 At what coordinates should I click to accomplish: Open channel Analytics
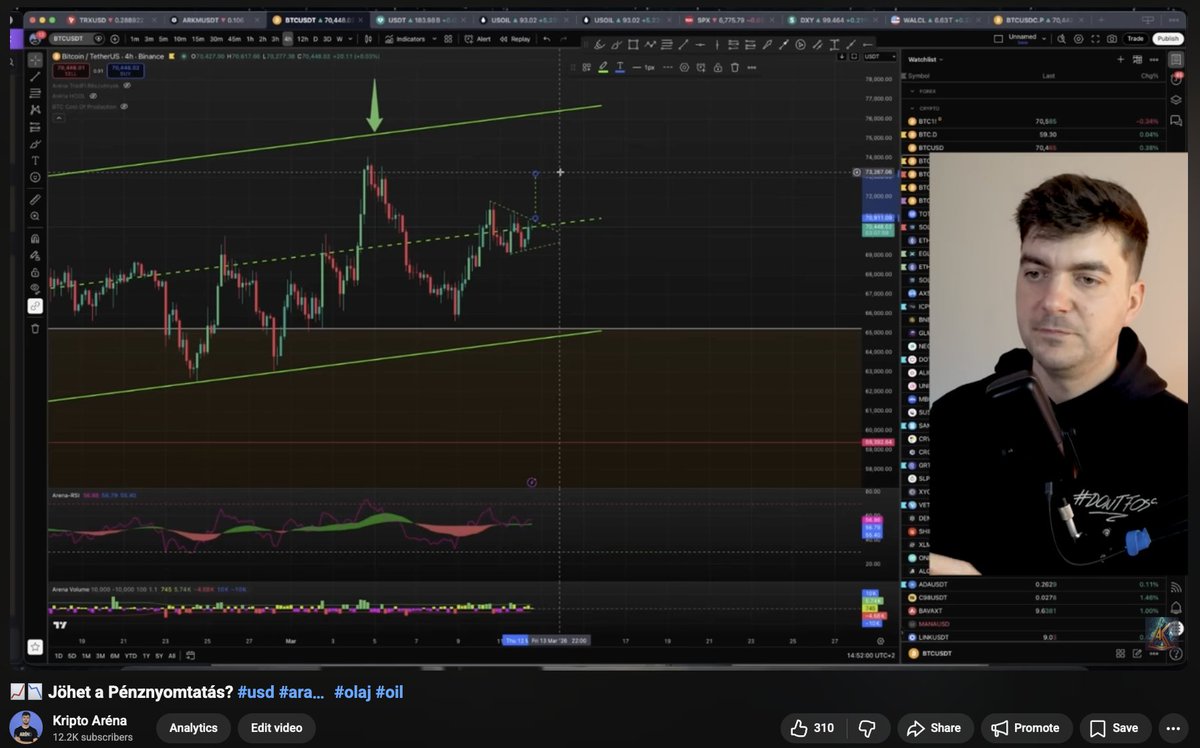[x=193, y=728]
